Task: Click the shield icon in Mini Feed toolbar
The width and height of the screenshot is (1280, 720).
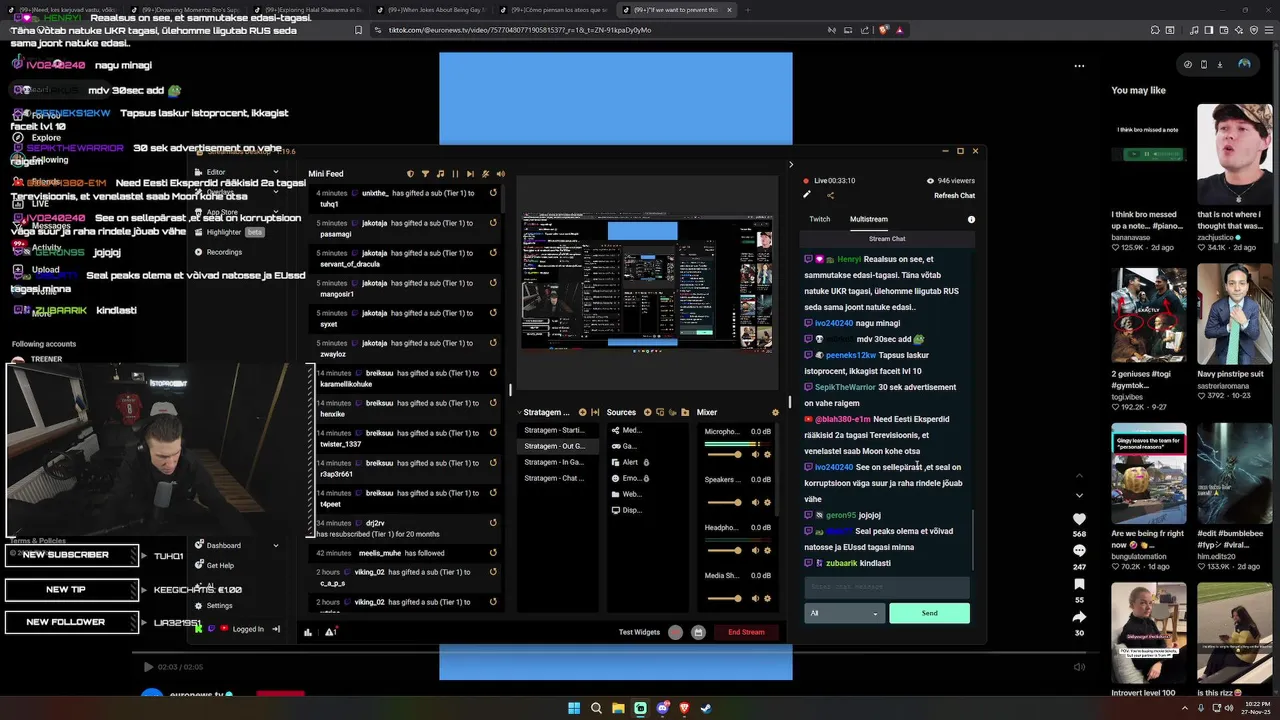Action: tap(410, 174)
